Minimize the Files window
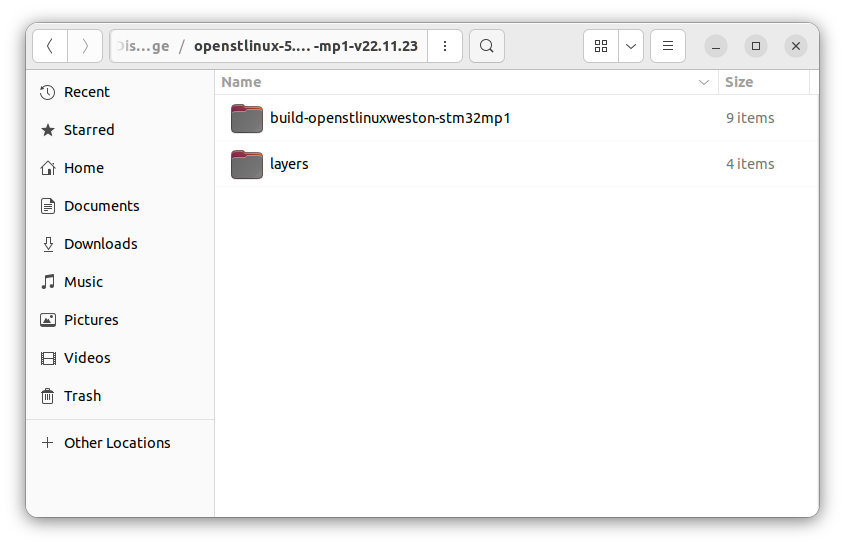845x546 pixels. click(716, 46)
